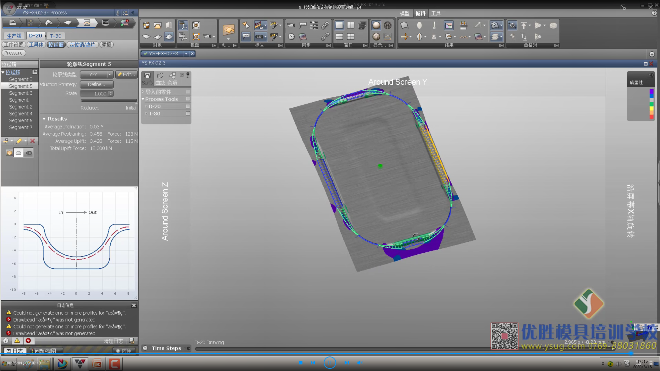Switch to the first blue operation tab
This screenshot has width=660, height=371.
14,36
